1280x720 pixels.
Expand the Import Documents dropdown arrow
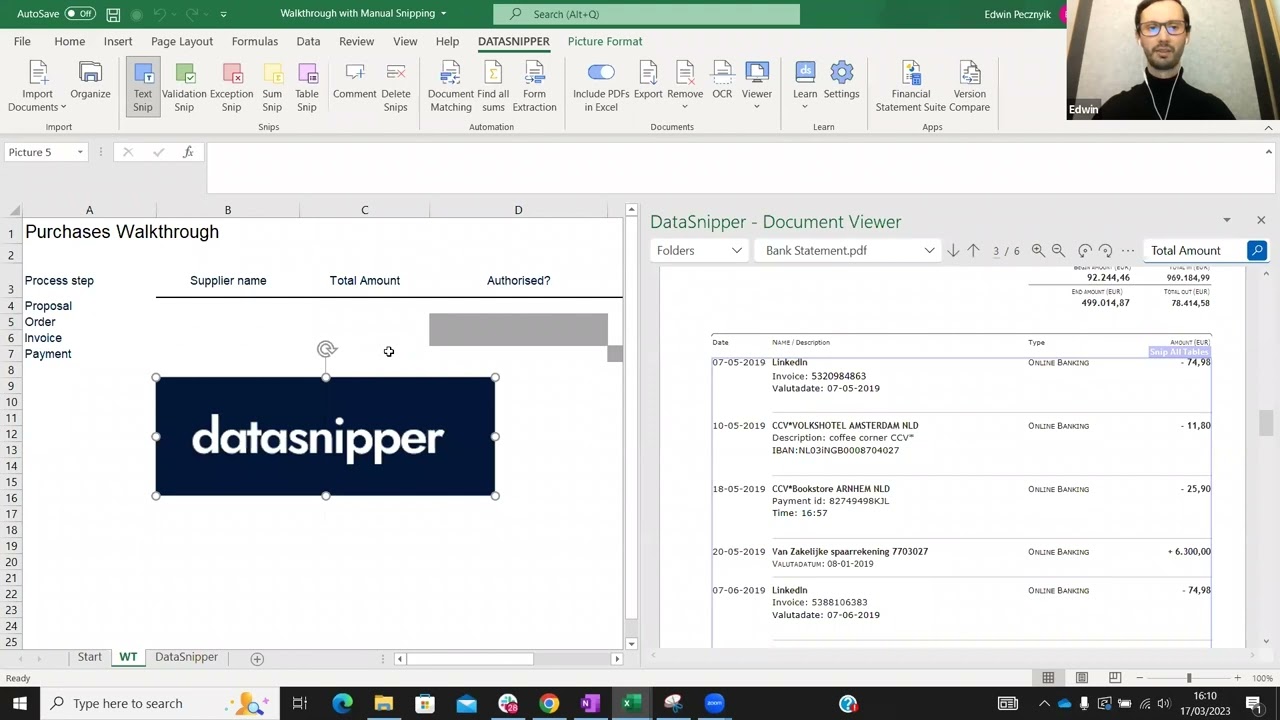63,107
